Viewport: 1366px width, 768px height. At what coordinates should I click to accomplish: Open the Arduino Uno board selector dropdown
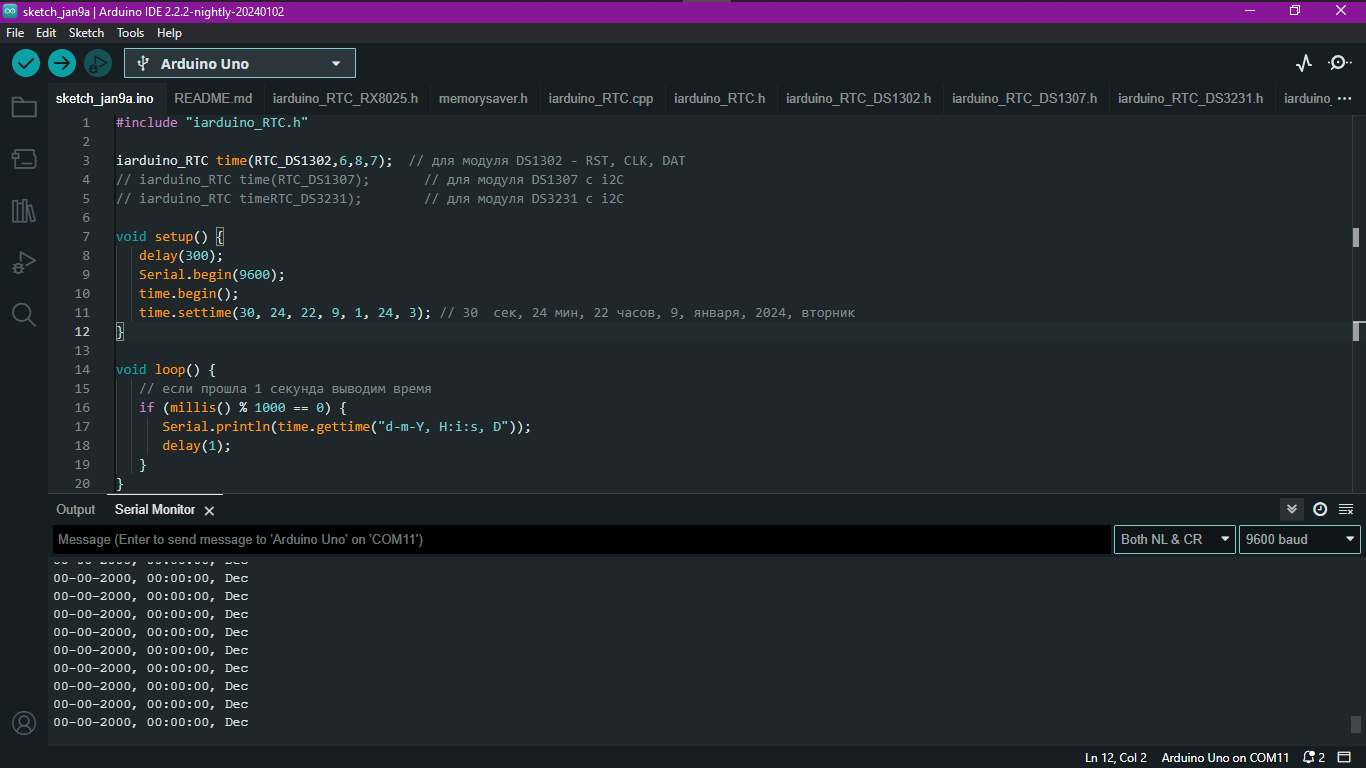[240, 63]
